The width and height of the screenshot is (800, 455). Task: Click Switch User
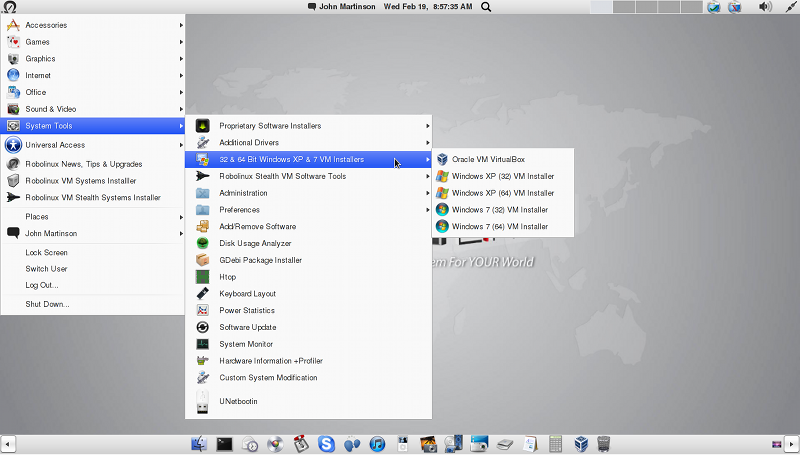pyautogui.click(x=93, y=269)
